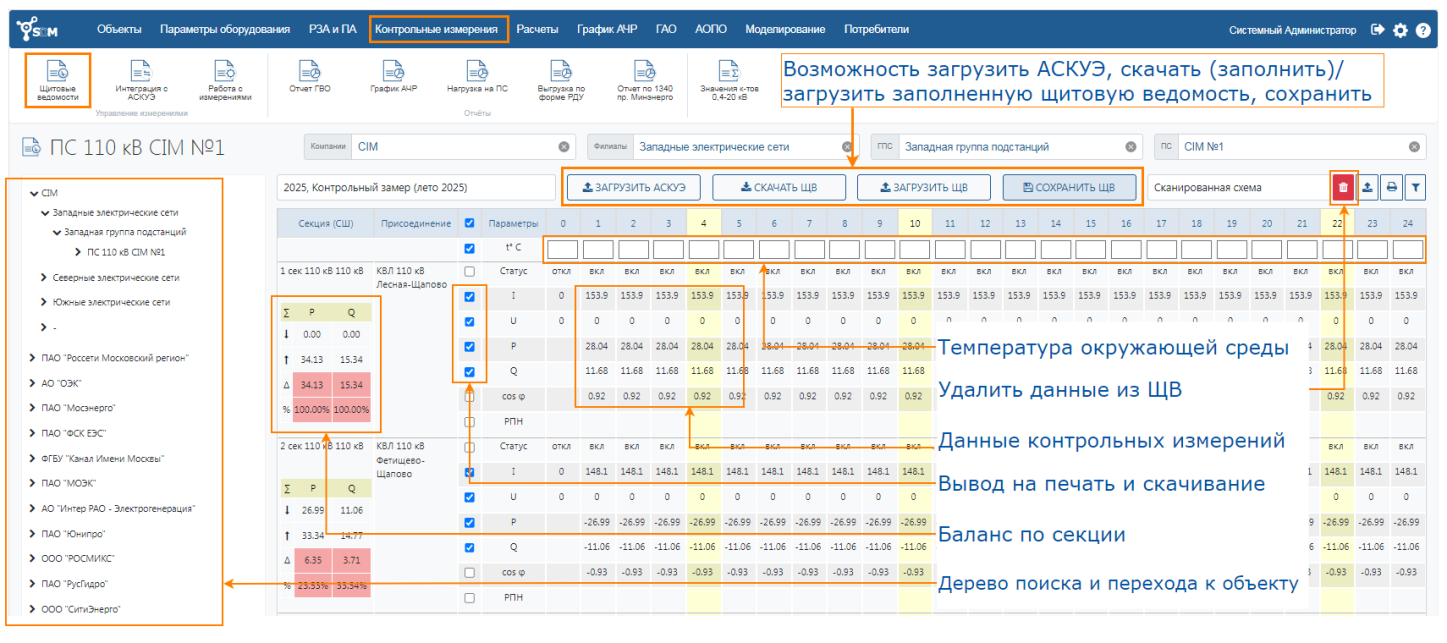Enable the cos φ row checkbox
Screen dimensions: 1447x643
470,397
